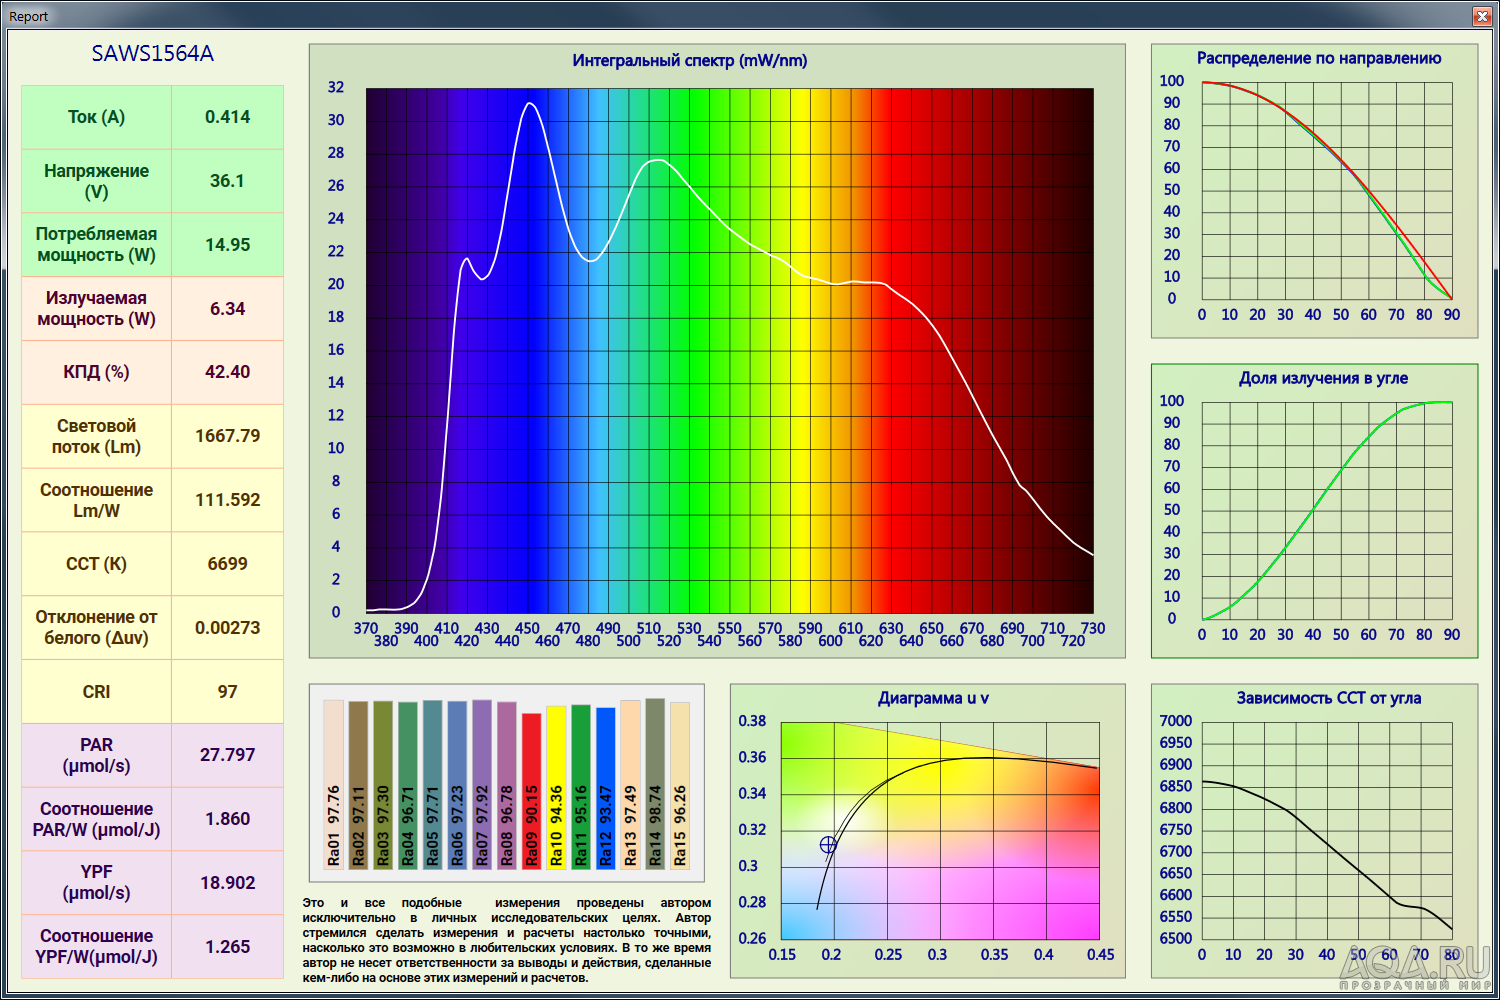Click the Ra03 97.30 color bar
This screenshot has height=1000, width=1501.
[383, 784]
